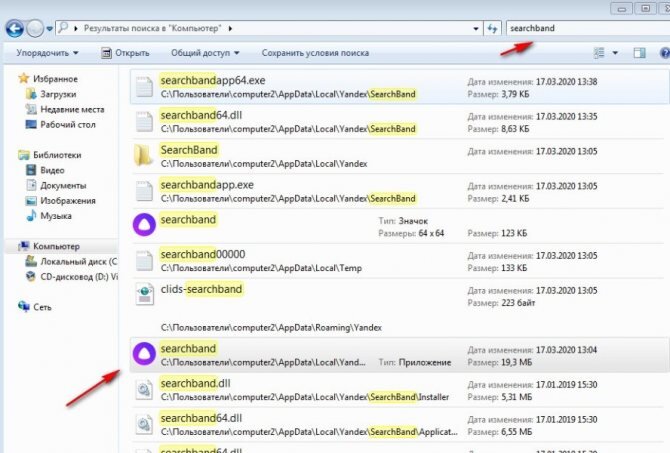Click the search box containing searchband
Viewport: 670px width, 453px height.
point(588,29)
